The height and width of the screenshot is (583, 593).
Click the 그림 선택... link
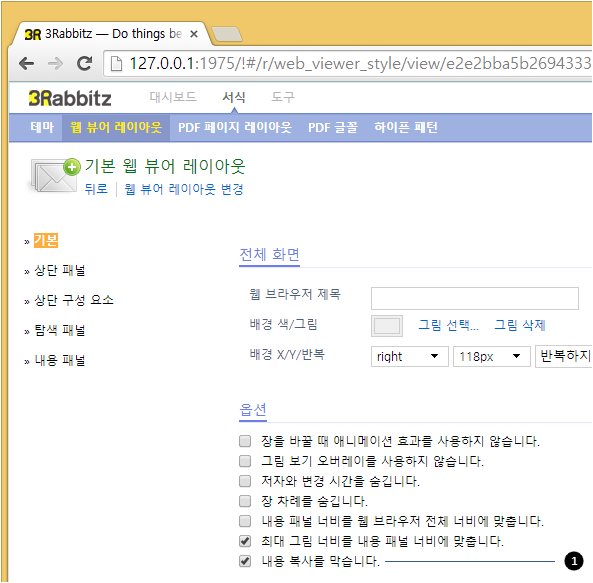449,325
